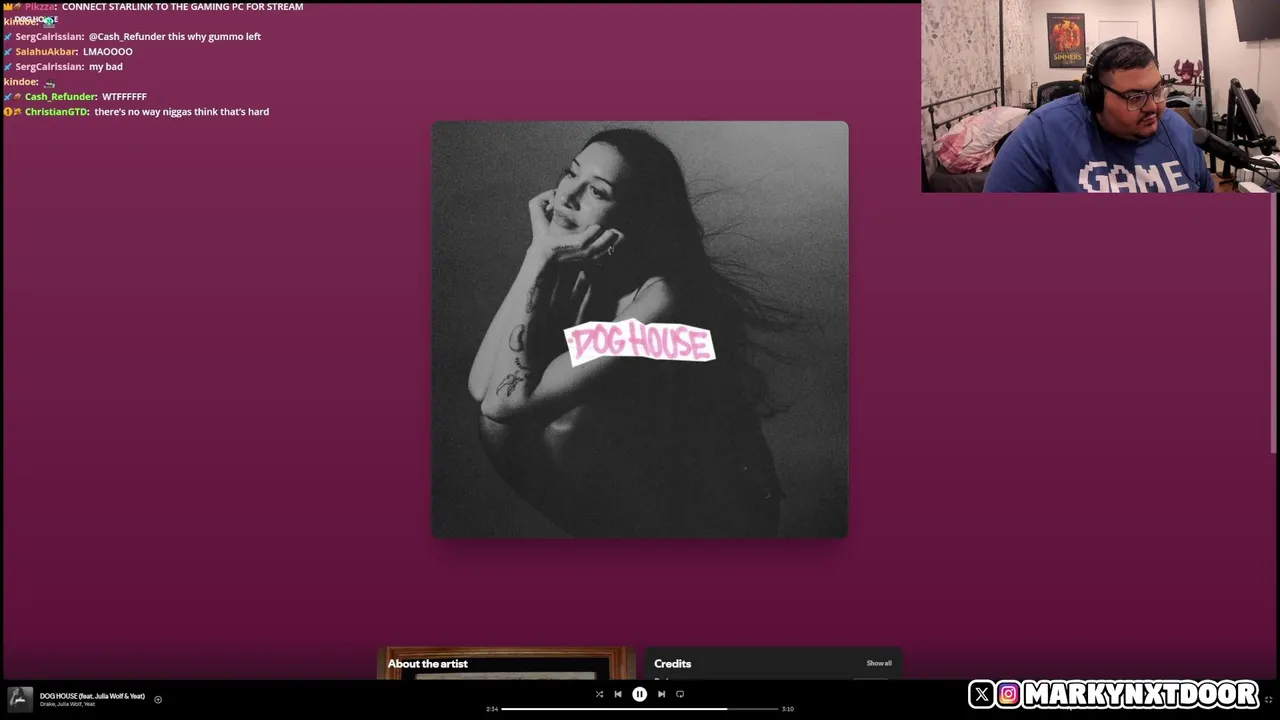Click the total duration 3:10 label
1280x720 pixels.
click(x=788, y=709)
